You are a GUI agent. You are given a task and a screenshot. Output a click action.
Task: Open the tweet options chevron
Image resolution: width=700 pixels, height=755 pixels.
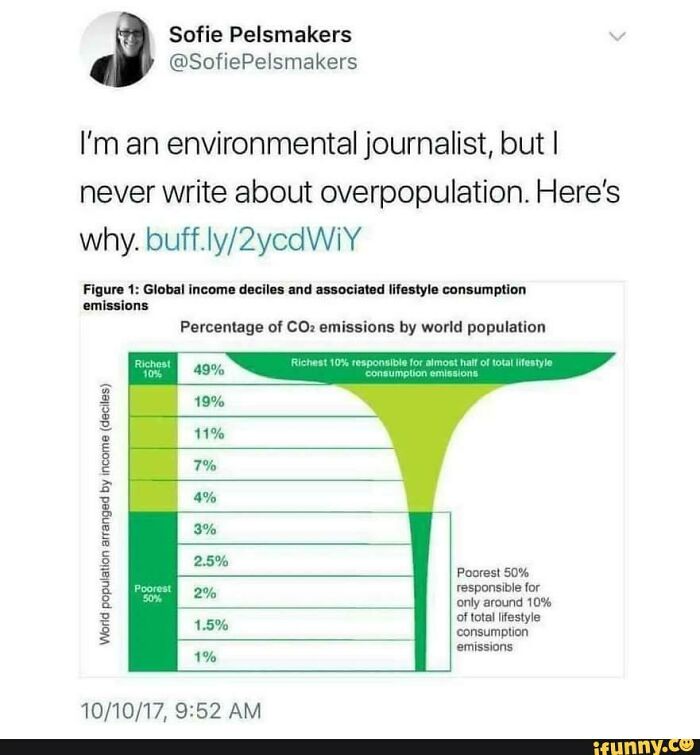pos(617,37)
